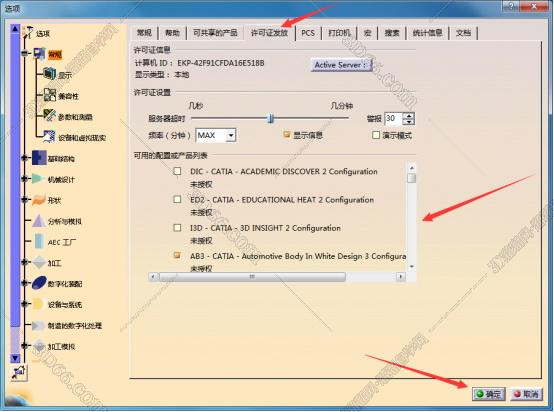
Task: Open the 设备和虚拟现实 category icon
Action: pyautogui.click(x=49, y=136)
